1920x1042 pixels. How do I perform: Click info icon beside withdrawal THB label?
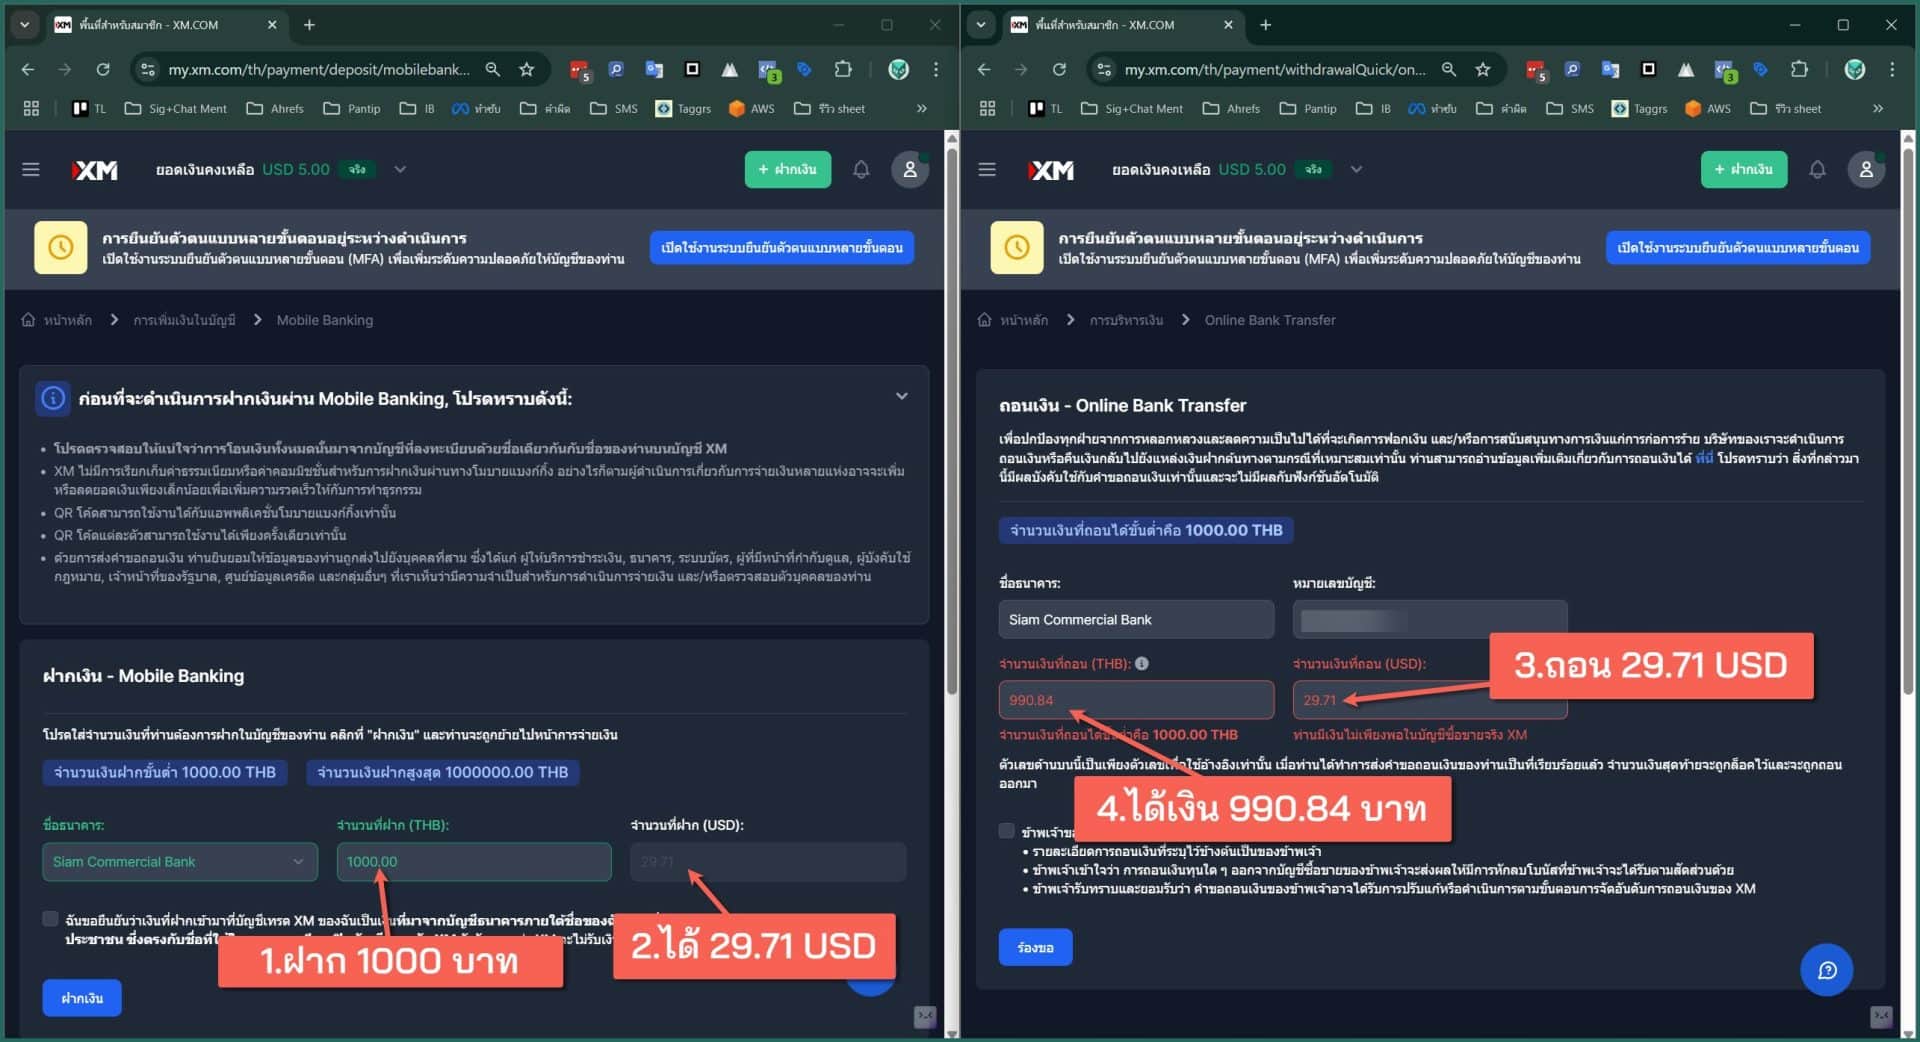[x=1142, y=663]
